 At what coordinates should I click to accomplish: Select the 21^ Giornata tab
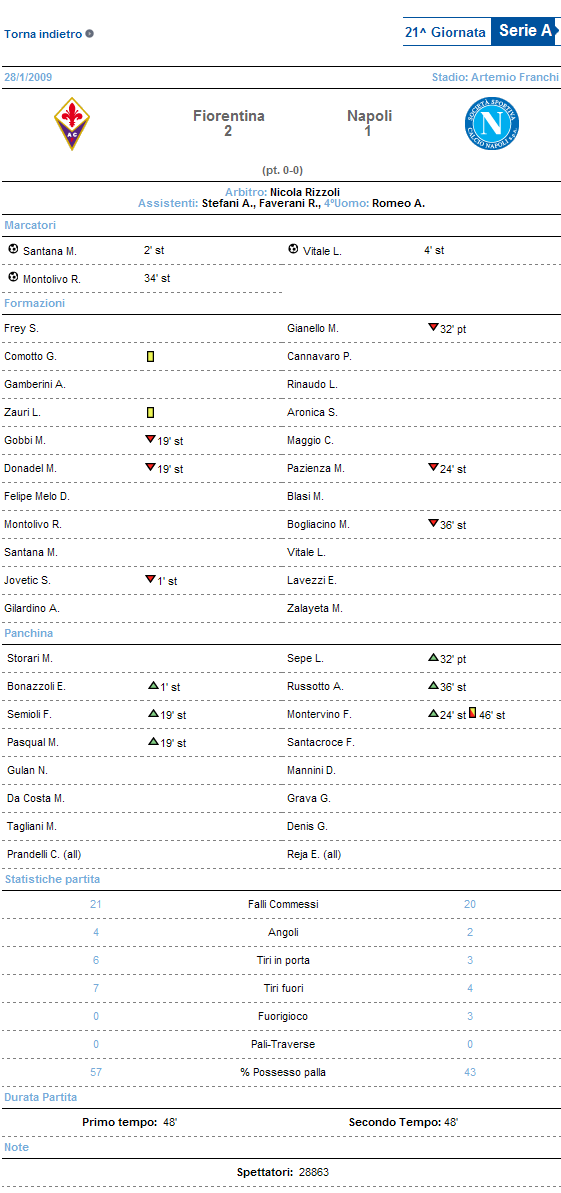(x=446, y=33)
